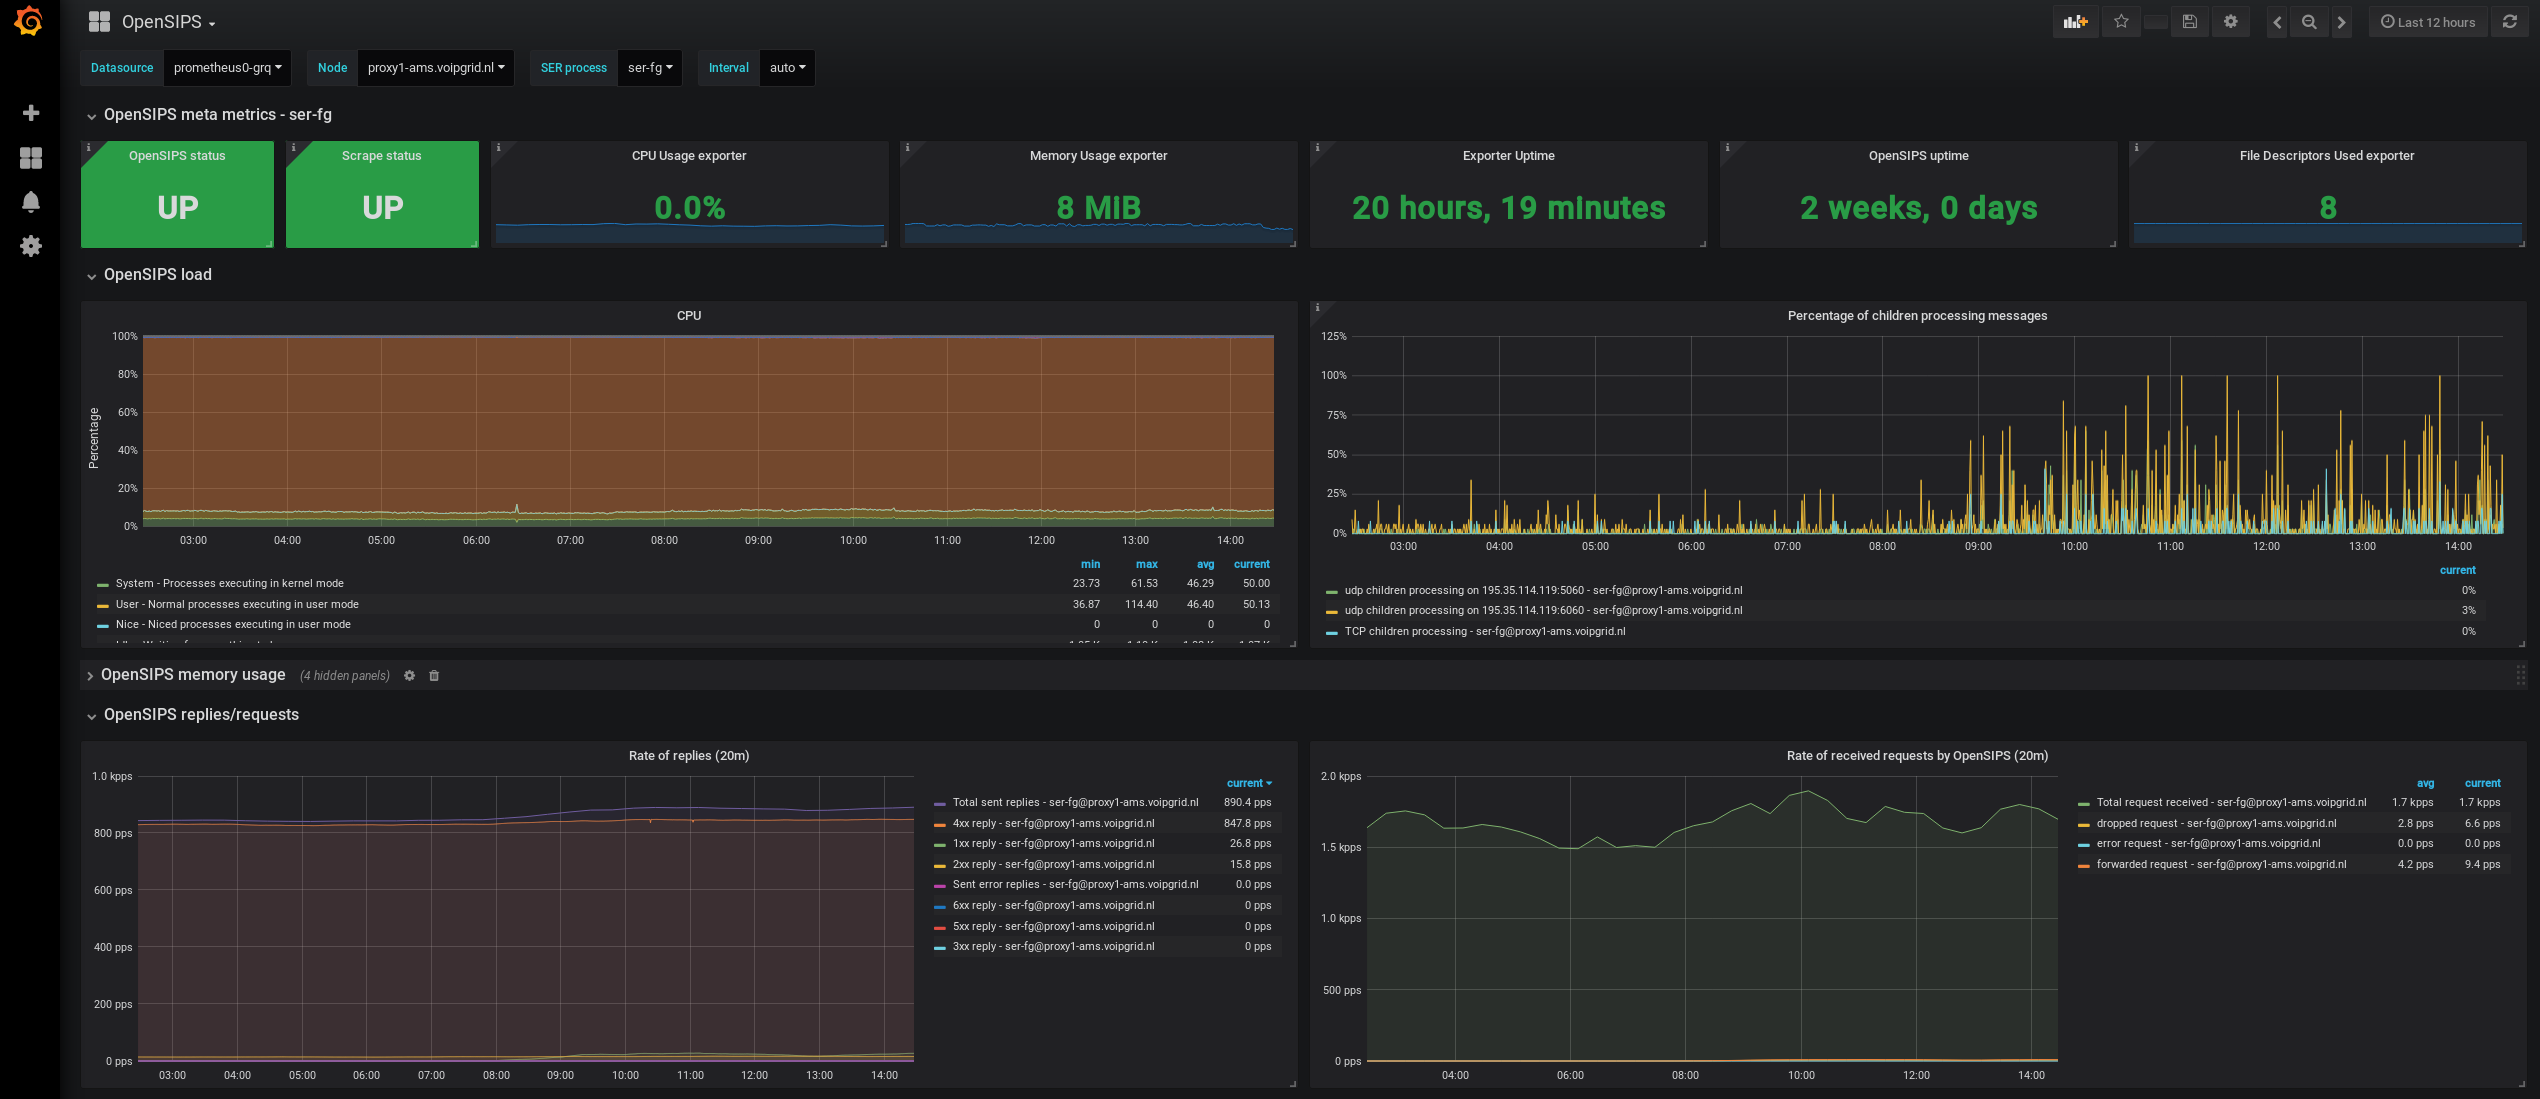Star this dashboard as favorite
The height and width of the screenshot is (1099, 2540).
coord(2121,22)
